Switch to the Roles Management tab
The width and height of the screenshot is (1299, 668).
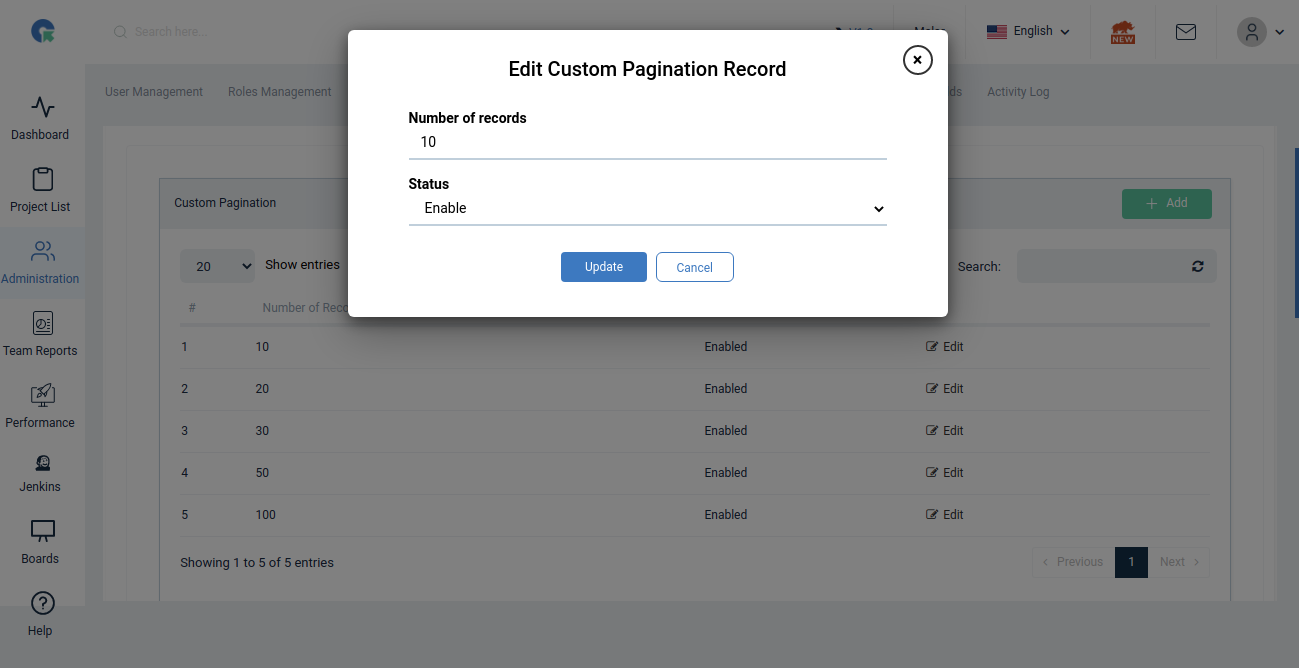click(280, 92)
